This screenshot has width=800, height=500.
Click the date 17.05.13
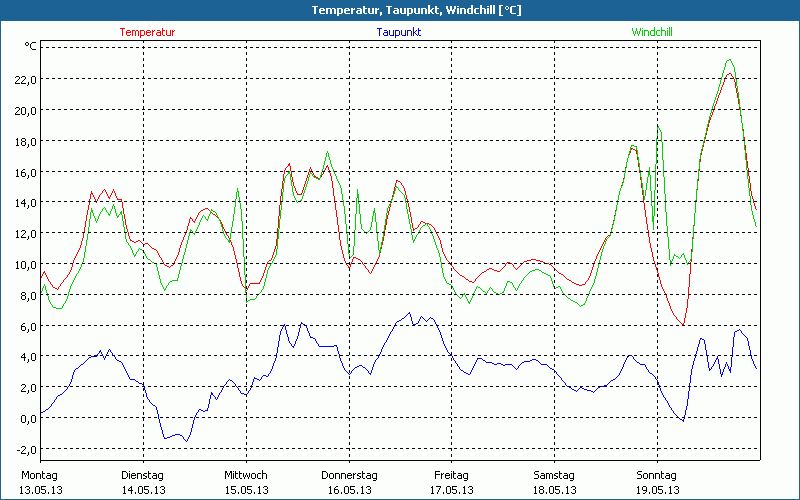coord(452,490)
